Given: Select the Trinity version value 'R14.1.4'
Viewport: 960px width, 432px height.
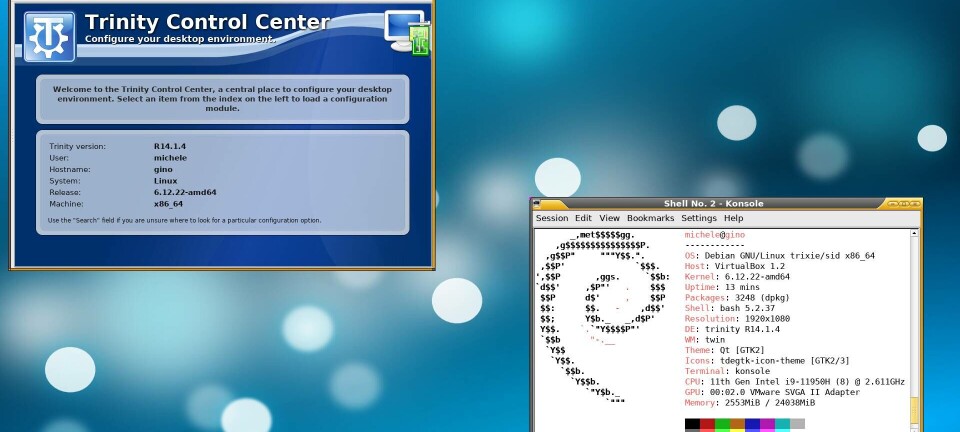Looking at the screenshot, I should point(170,146).
